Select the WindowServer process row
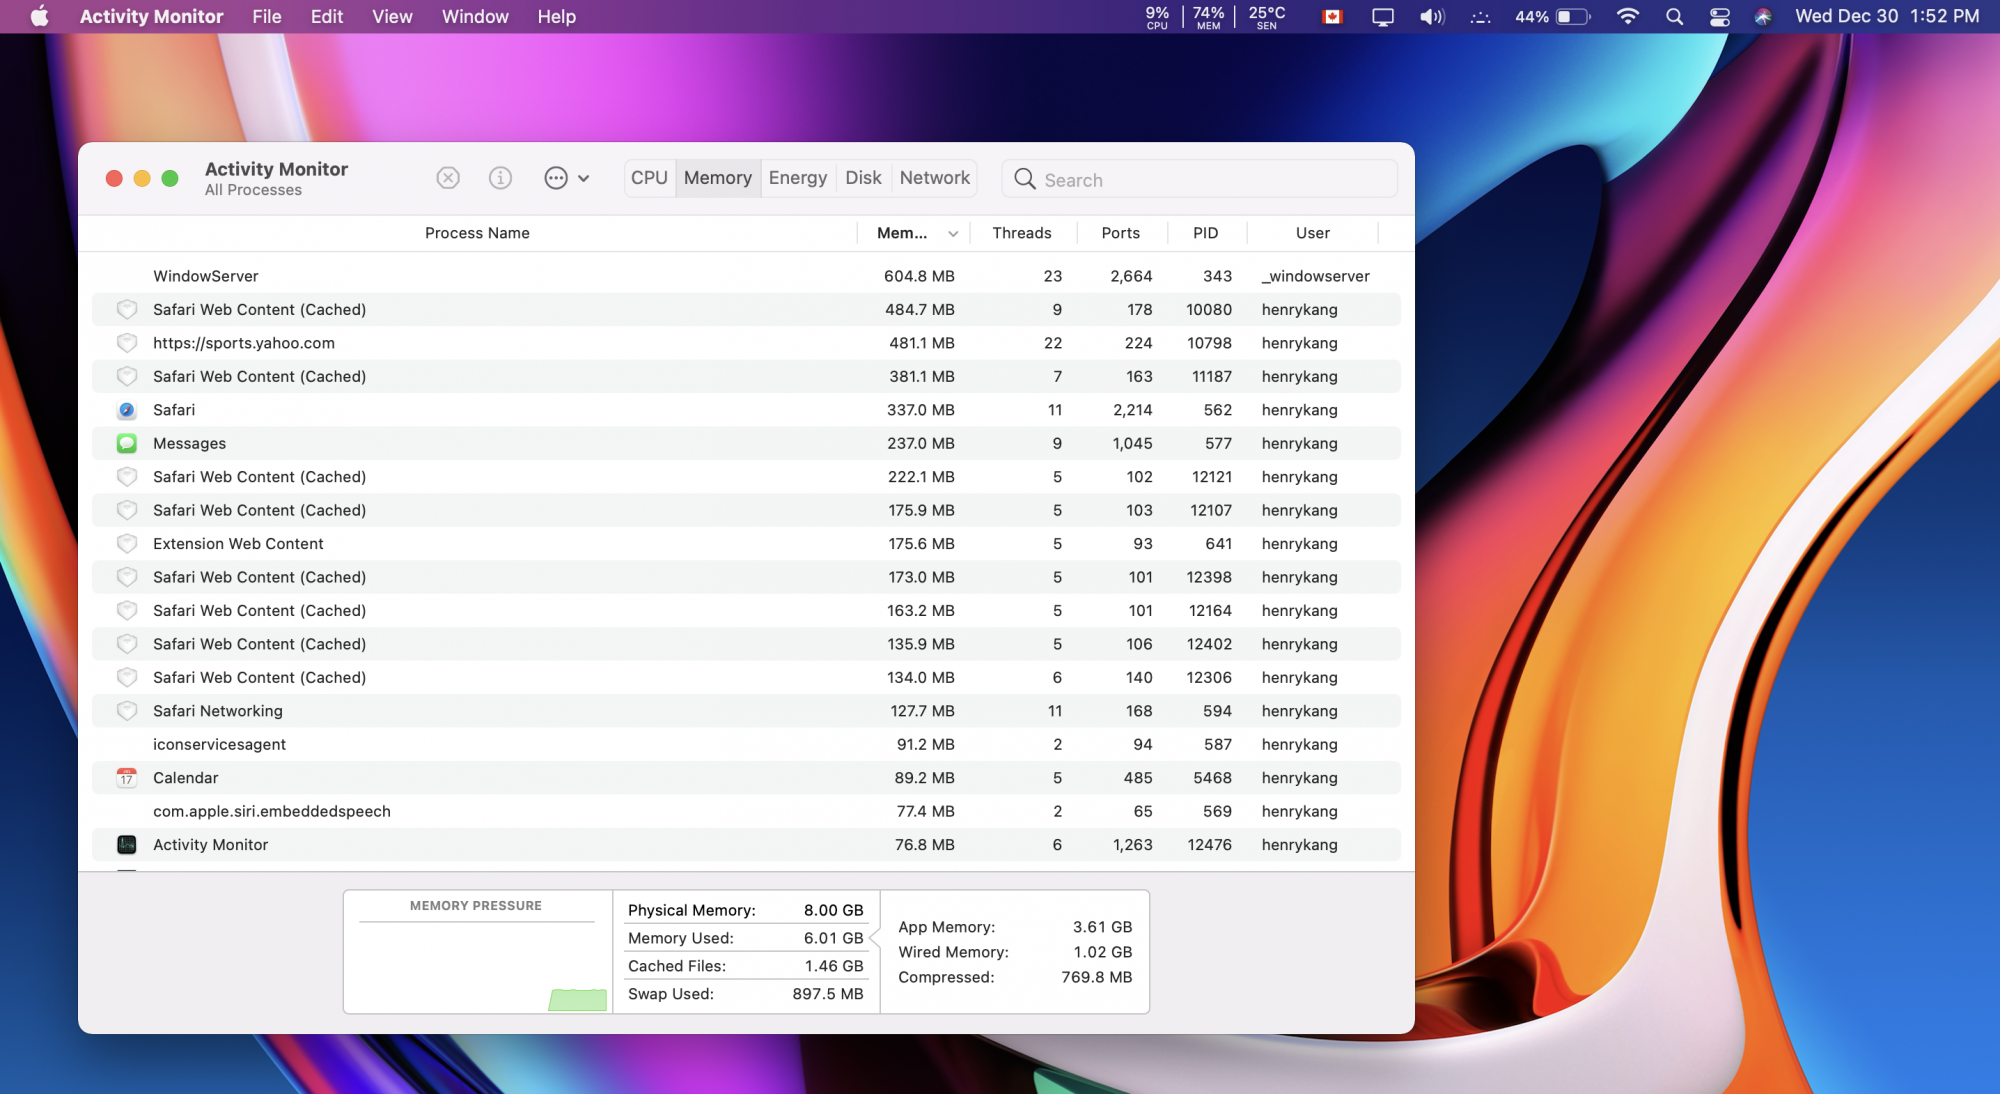The width and height of the screenshot is (2000, 1094). point(500,276)
